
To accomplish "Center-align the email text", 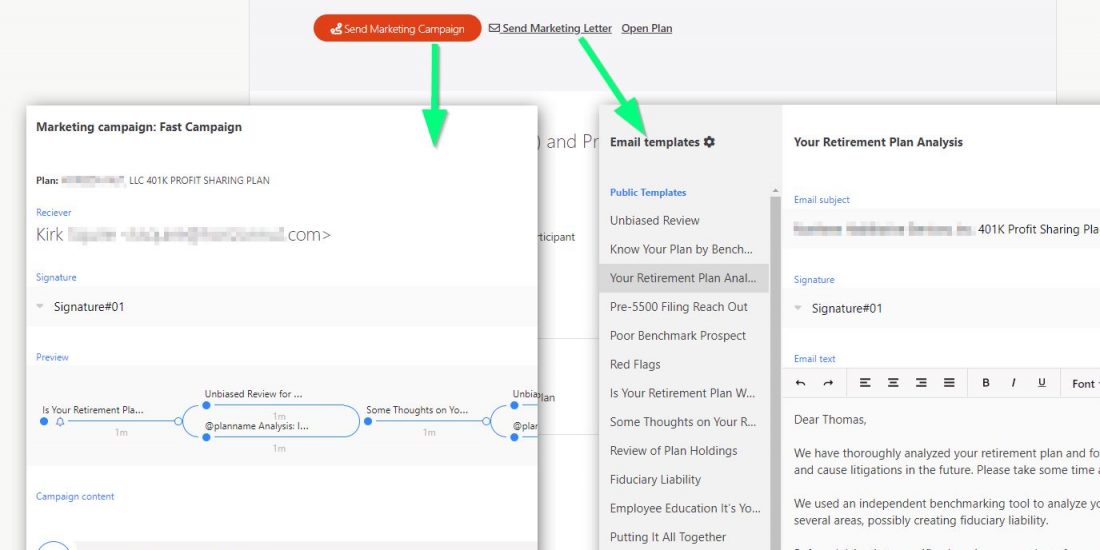I will 893,383.
